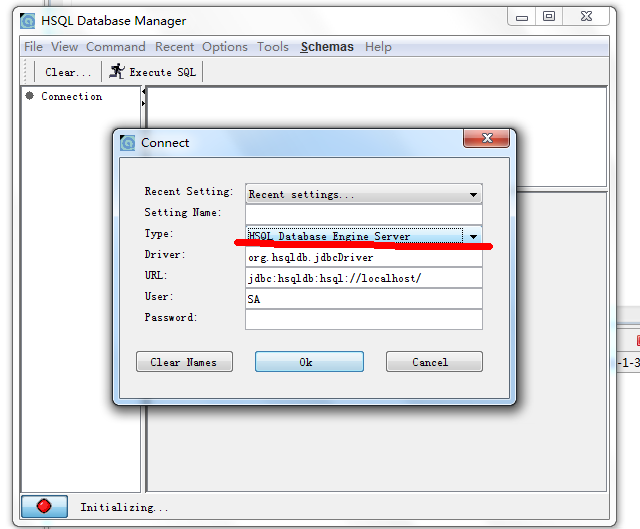Click the HSQL Database Manager title icon
This screenshot has height=529, width=640.
click(27, 21)
